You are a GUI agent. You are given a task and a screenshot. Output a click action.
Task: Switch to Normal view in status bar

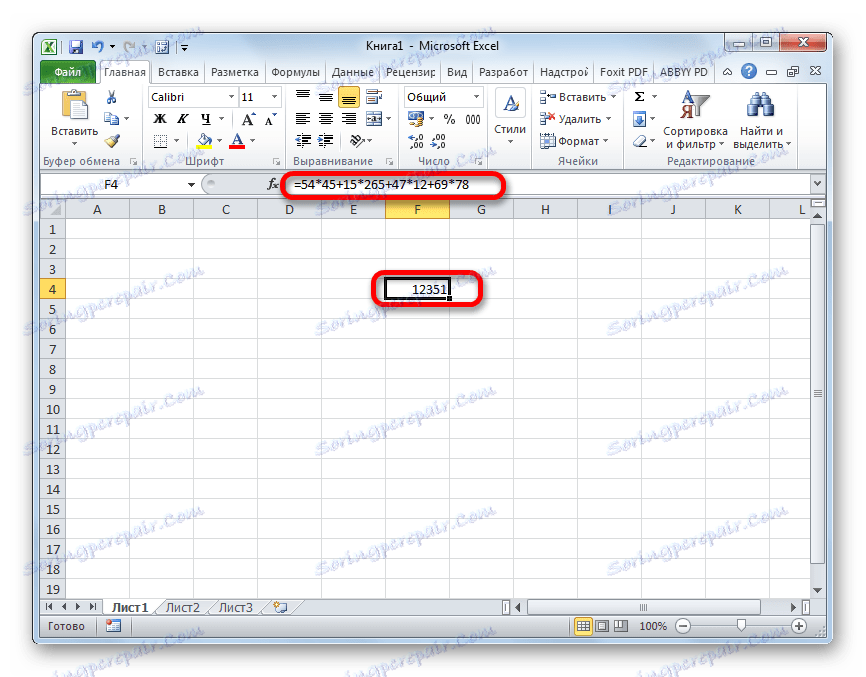(583, 626)
